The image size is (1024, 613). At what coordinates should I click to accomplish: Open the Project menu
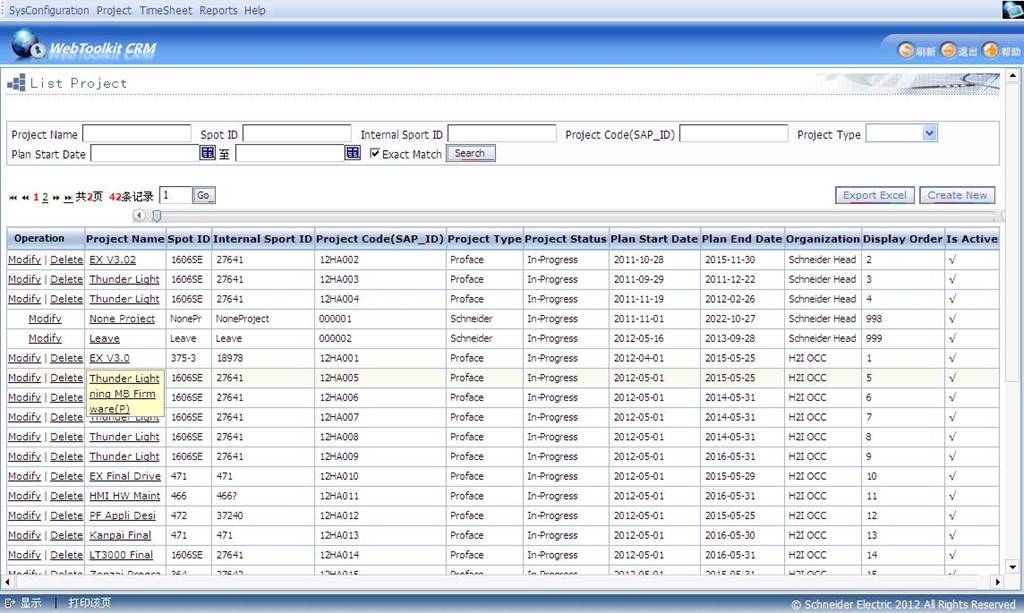(x=114, y=10)
